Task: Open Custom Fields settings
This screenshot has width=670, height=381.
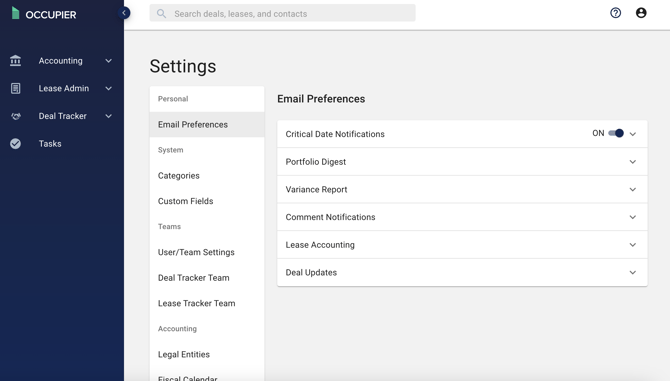Action: click(207, 201)
